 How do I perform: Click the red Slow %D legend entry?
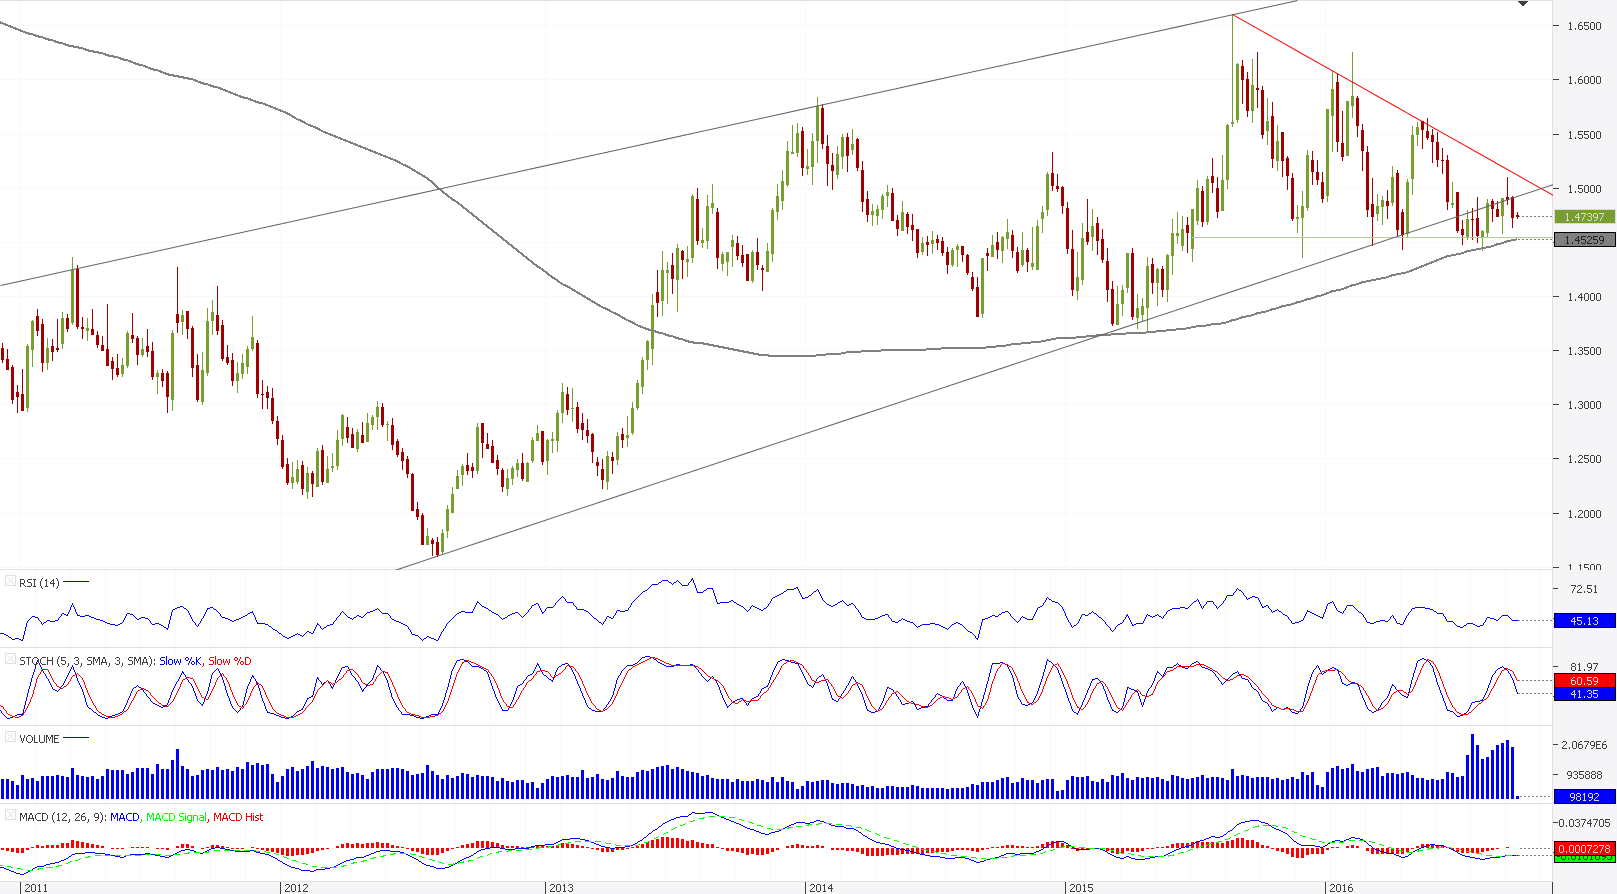[230, 661]
